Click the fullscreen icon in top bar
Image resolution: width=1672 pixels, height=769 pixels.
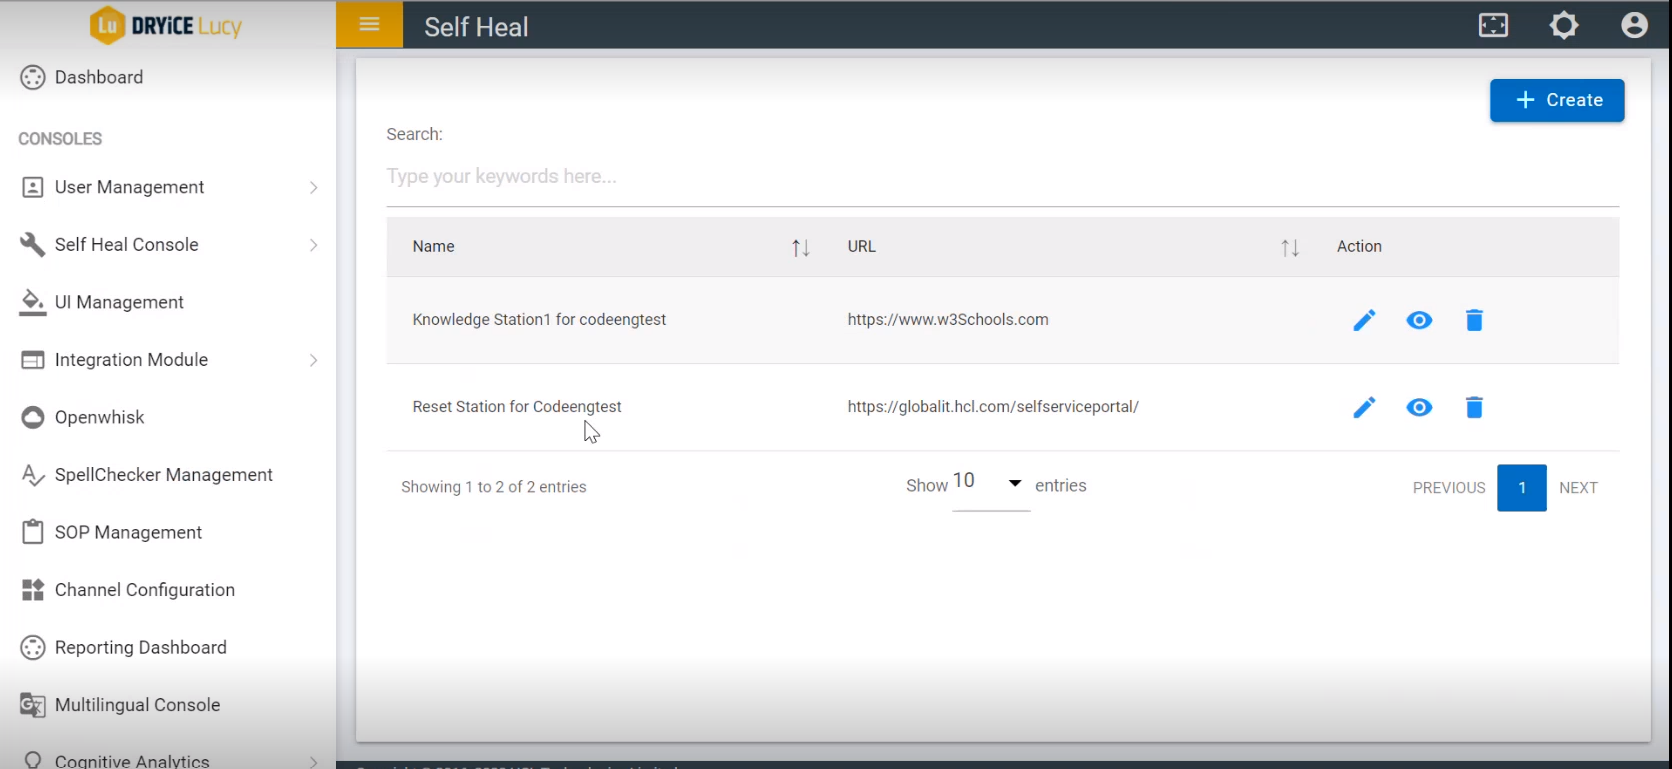point(1493,25)
